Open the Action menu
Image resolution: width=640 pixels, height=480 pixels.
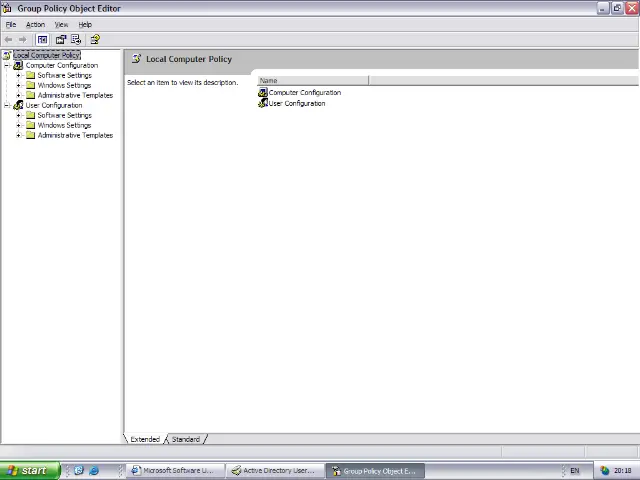coord(36,24)
